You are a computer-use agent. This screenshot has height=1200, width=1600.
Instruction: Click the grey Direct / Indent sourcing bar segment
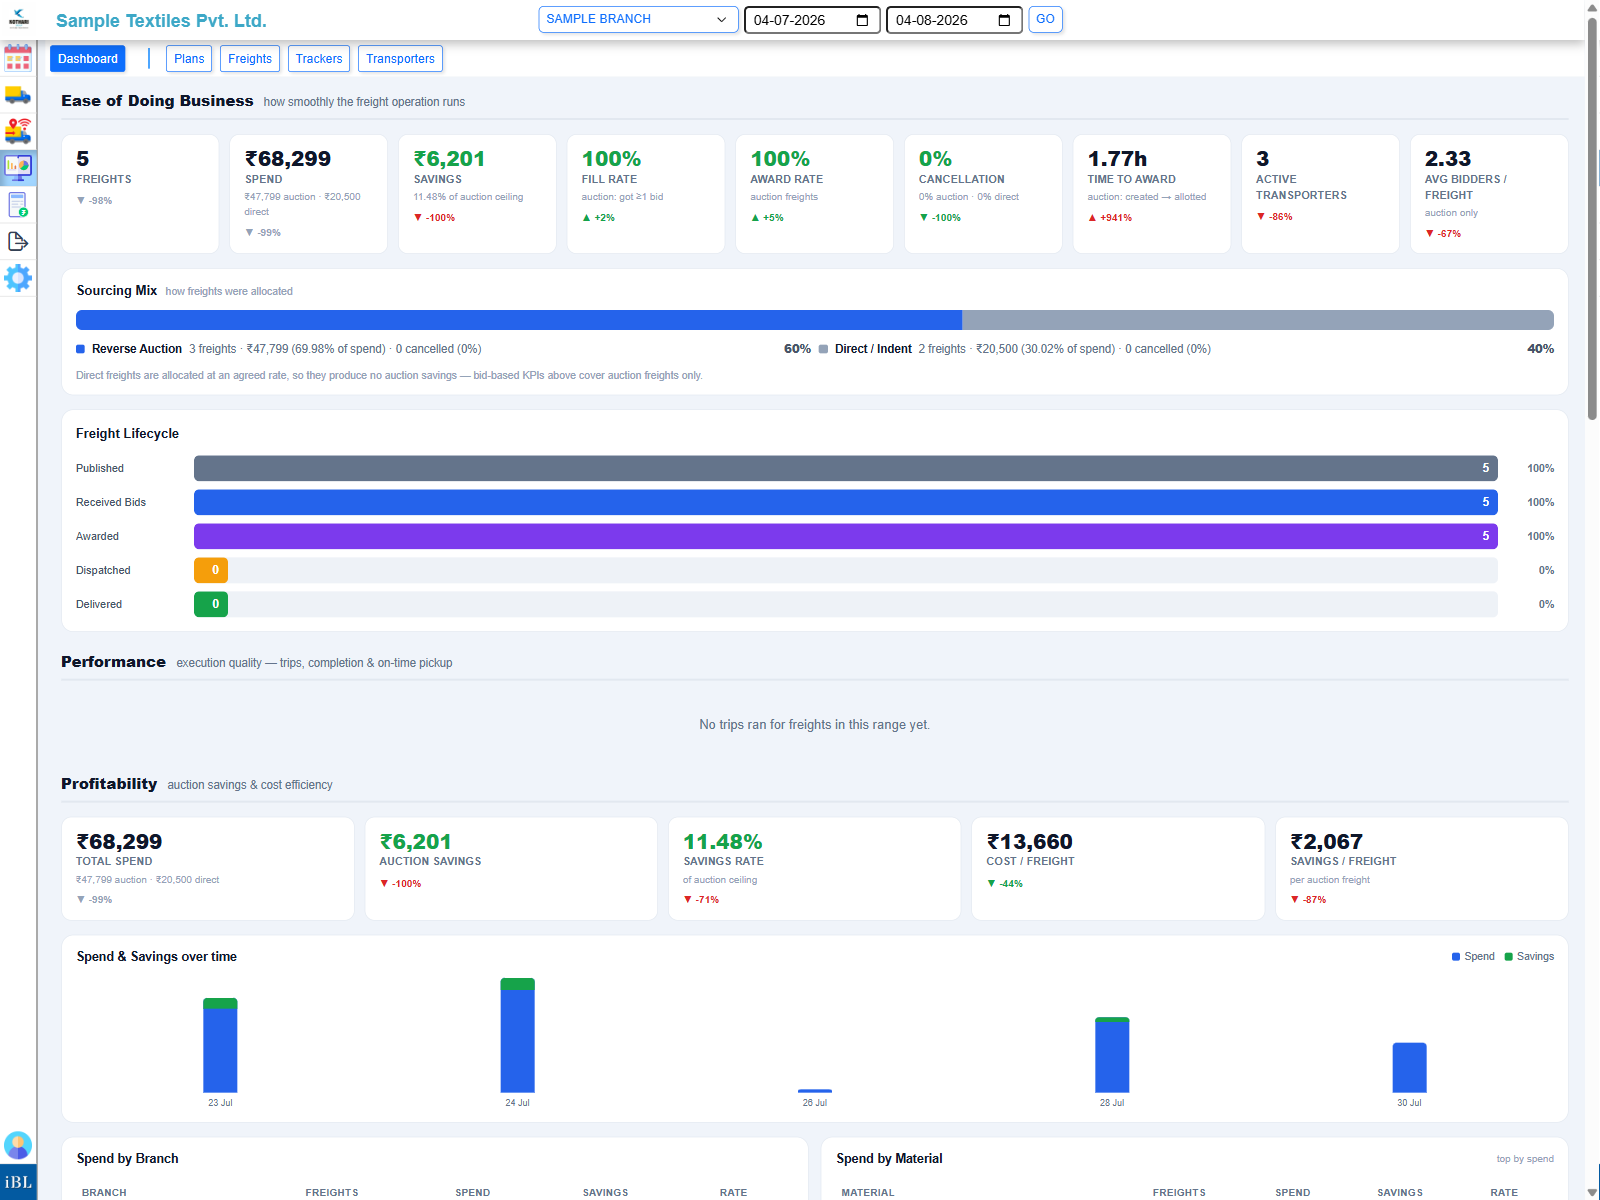[x=1258, y=320]
